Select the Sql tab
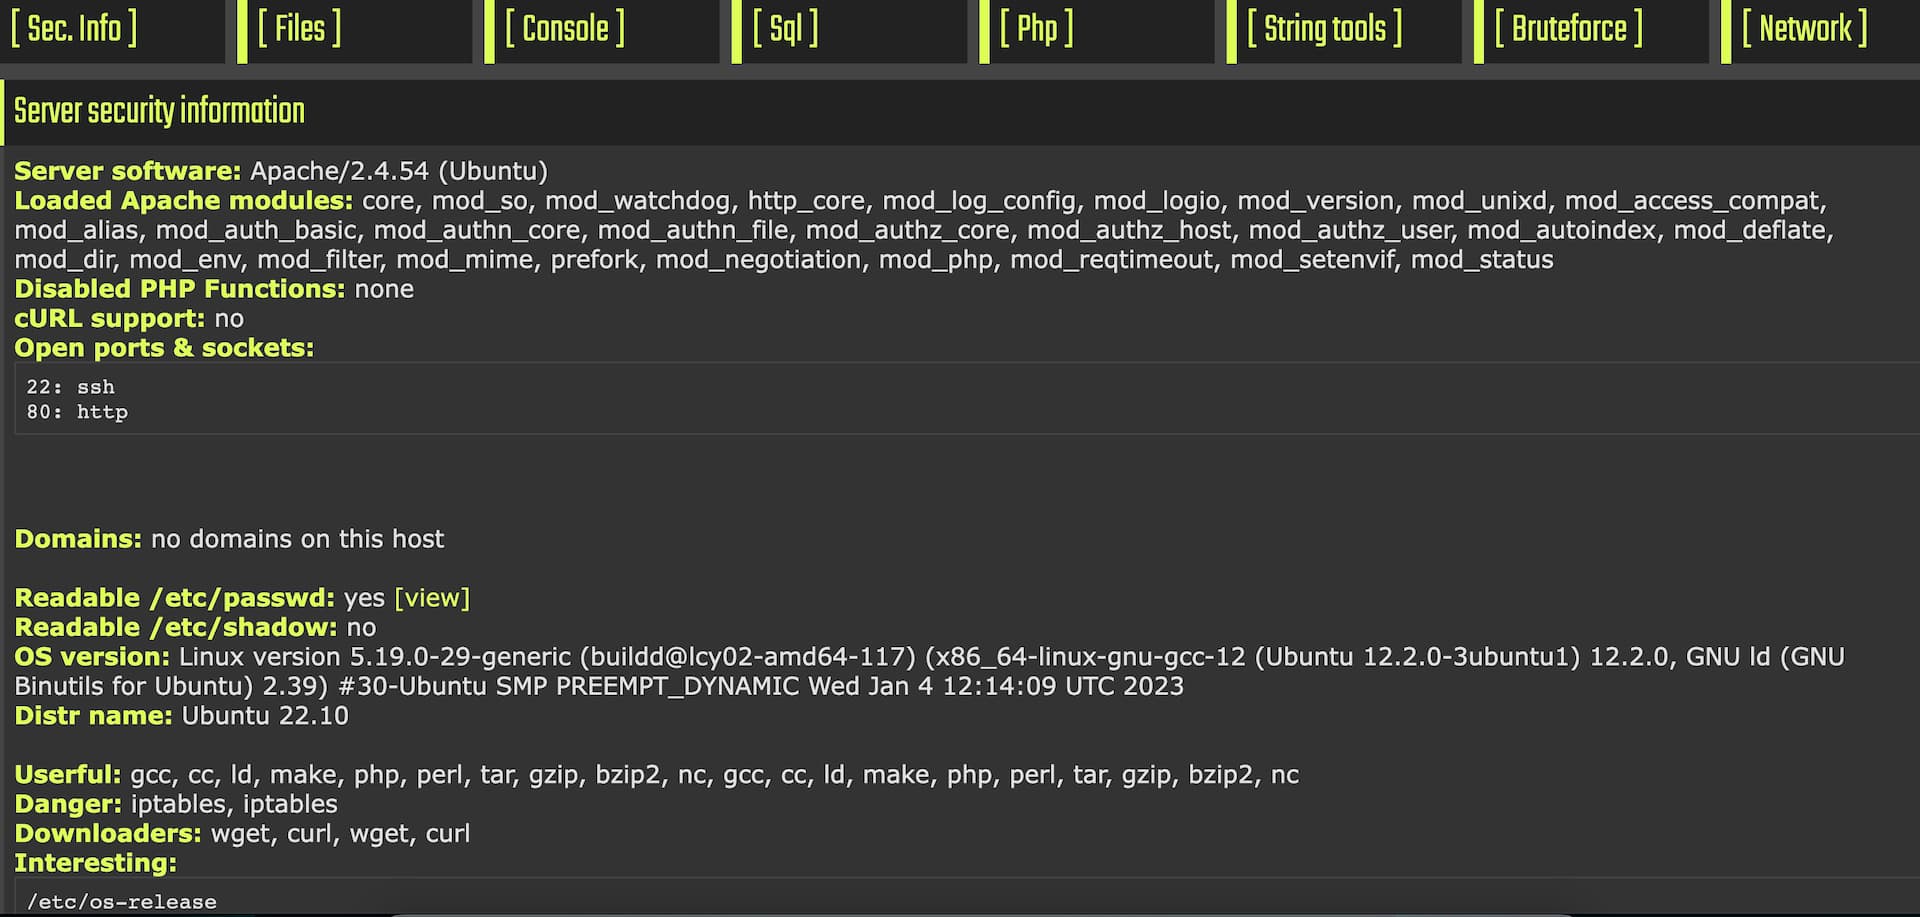 [x=785, y=29]
